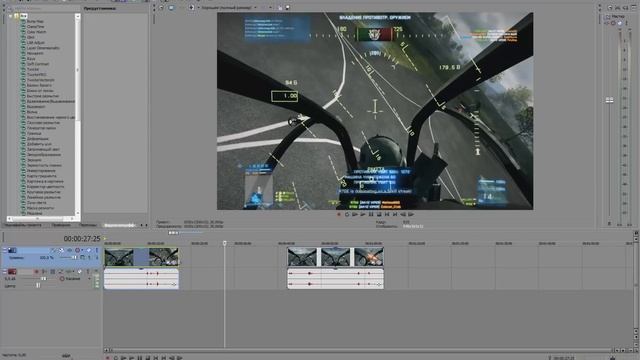This screenshot has height=360, width=640.
Task: Select Newsprint effect in the list
Action: pyautogui.click(x=35, y=53)
